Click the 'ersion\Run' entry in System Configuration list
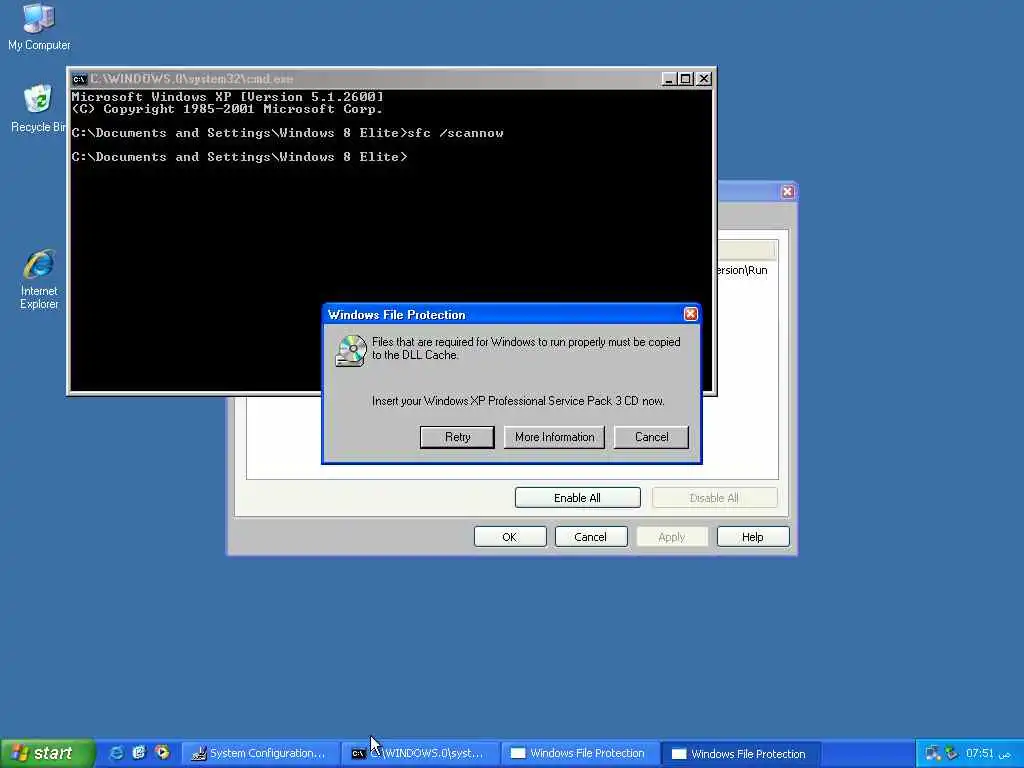1024x768 pixels. pos(743,270)
